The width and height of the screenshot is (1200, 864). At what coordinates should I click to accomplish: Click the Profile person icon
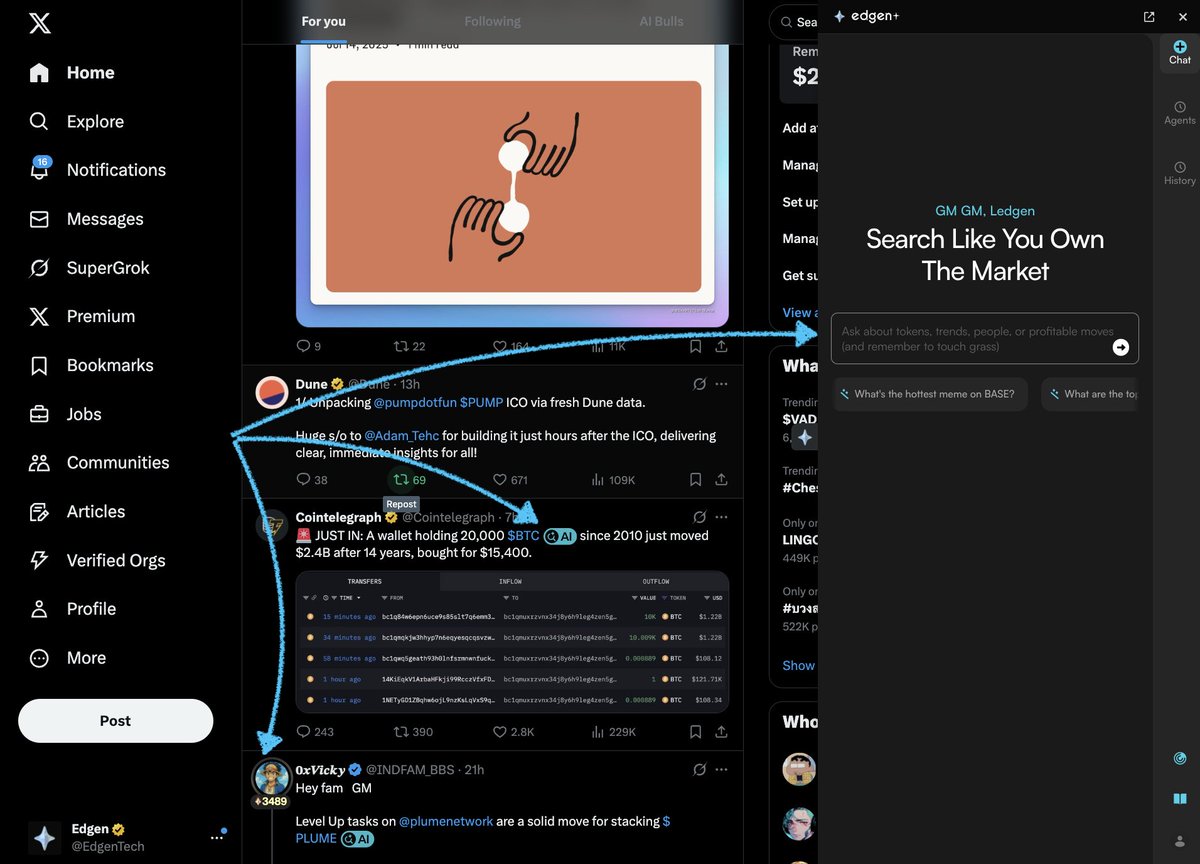[39, 608]
